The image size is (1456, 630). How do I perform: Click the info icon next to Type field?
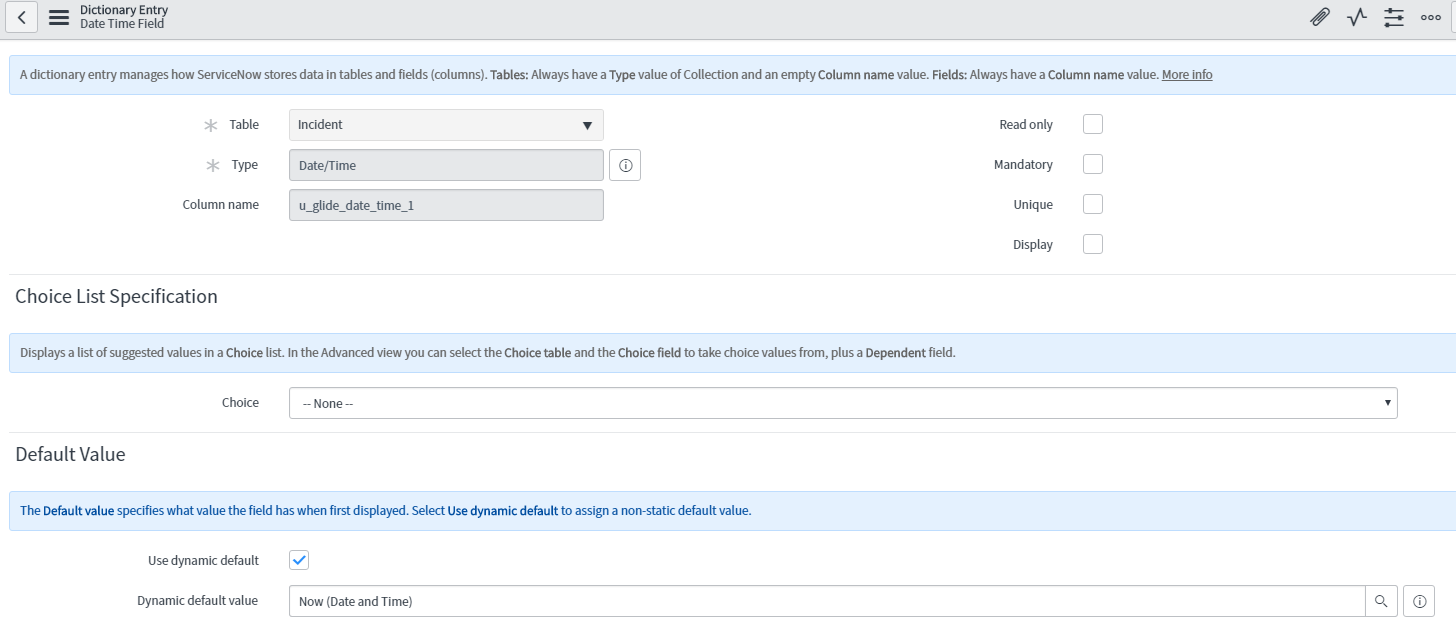tap(624, 165)
